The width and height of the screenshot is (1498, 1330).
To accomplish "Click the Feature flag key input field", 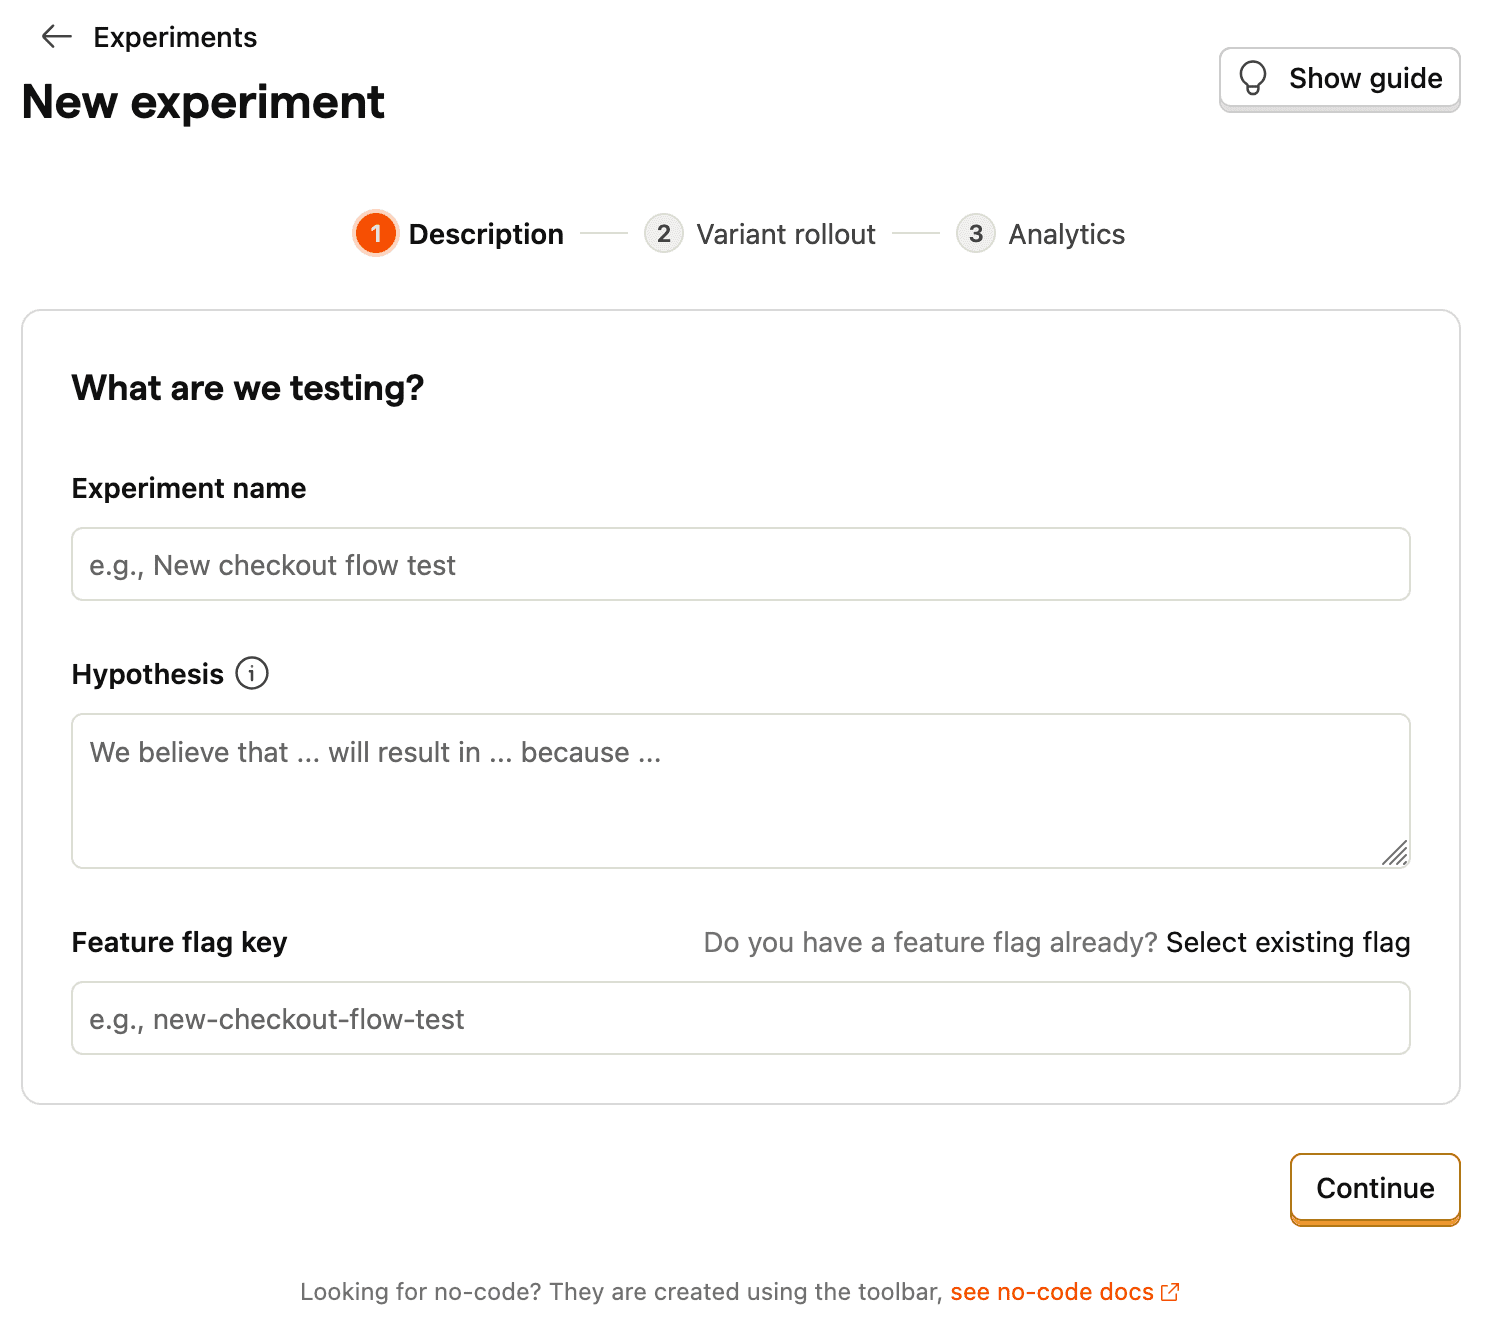I will coord(740,1018).
